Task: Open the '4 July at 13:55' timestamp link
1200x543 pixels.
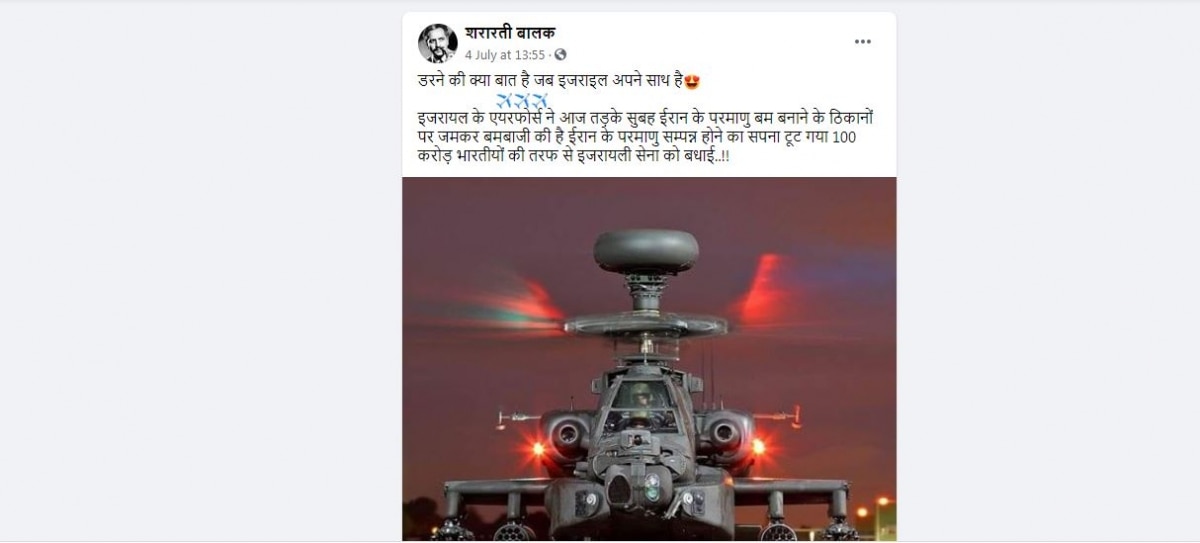Action: pyautogui.click(x=505, y=55)
